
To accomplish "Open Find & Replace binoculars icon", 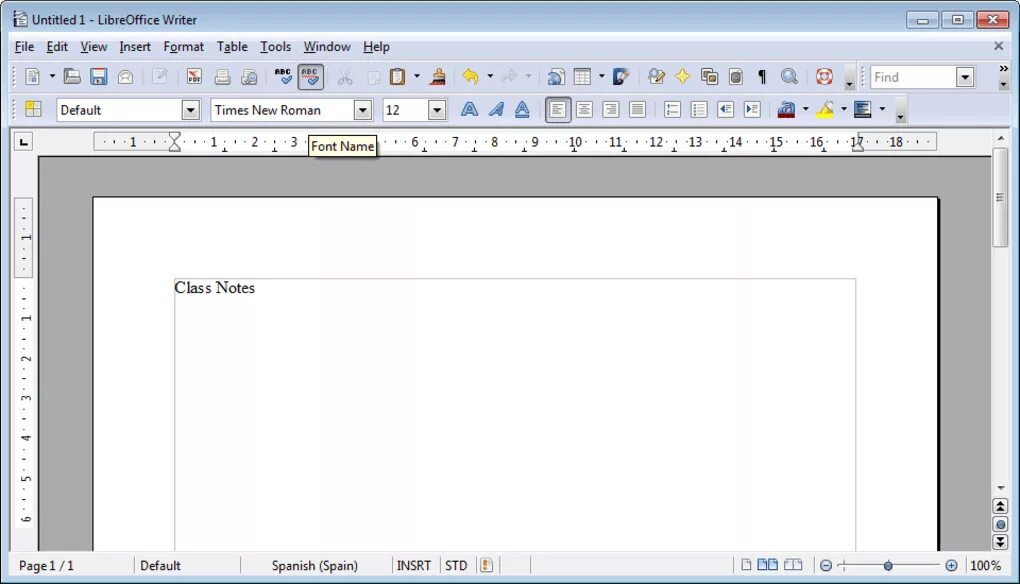I will click(656, 77).
